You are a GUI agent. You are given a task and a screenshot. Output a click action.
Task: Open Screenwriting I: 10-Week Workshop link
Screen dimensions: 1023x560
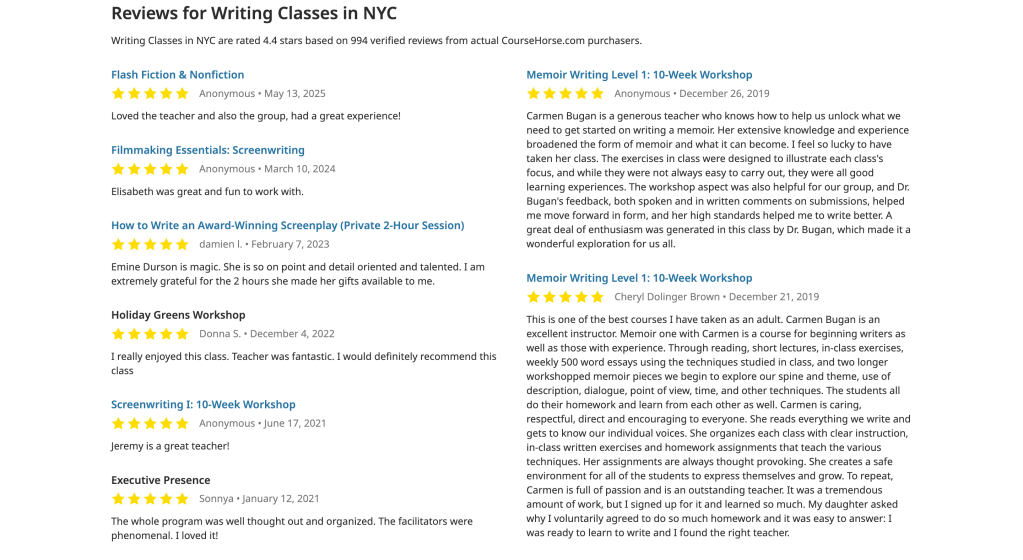(203, 404)
